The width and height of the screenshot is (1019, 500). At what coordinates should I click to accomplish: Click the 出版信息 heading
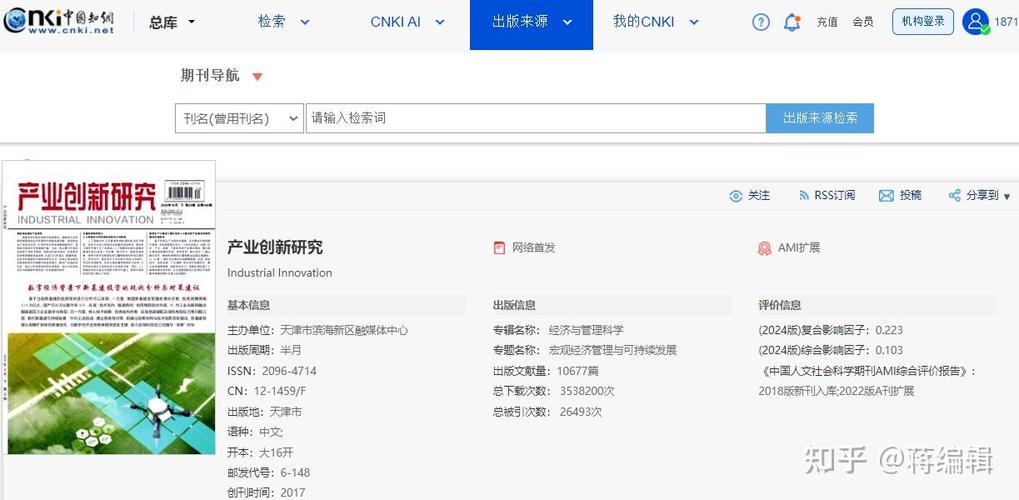[x=514, y=306]
